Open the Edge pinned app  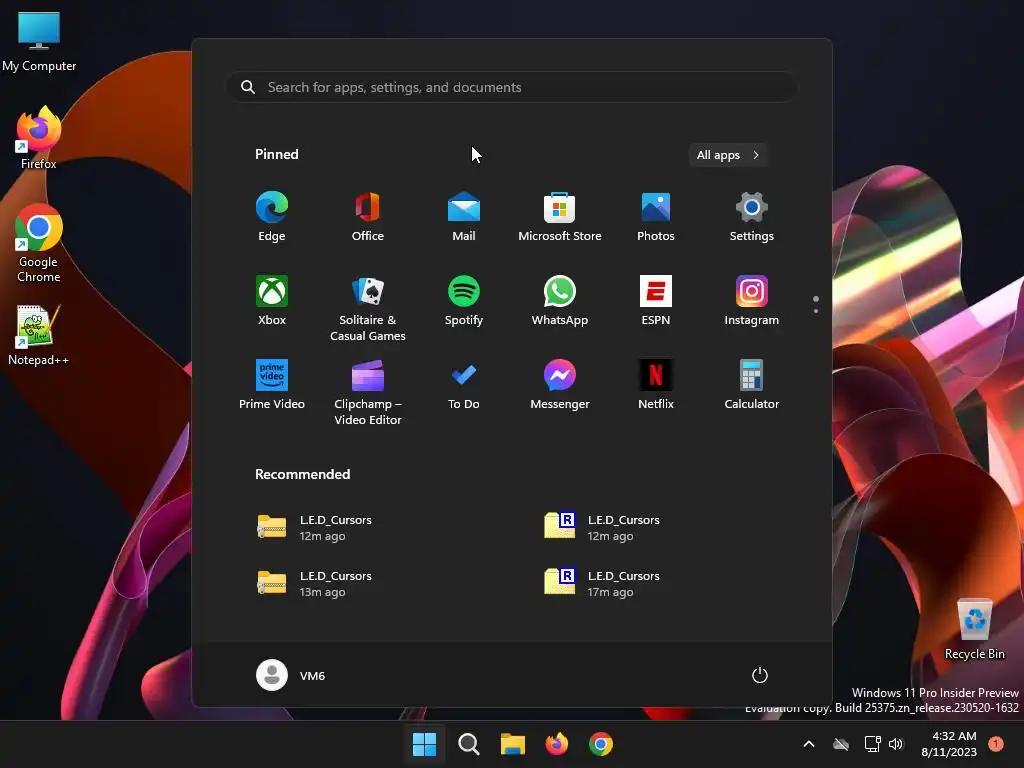click(x=272, y=217)
